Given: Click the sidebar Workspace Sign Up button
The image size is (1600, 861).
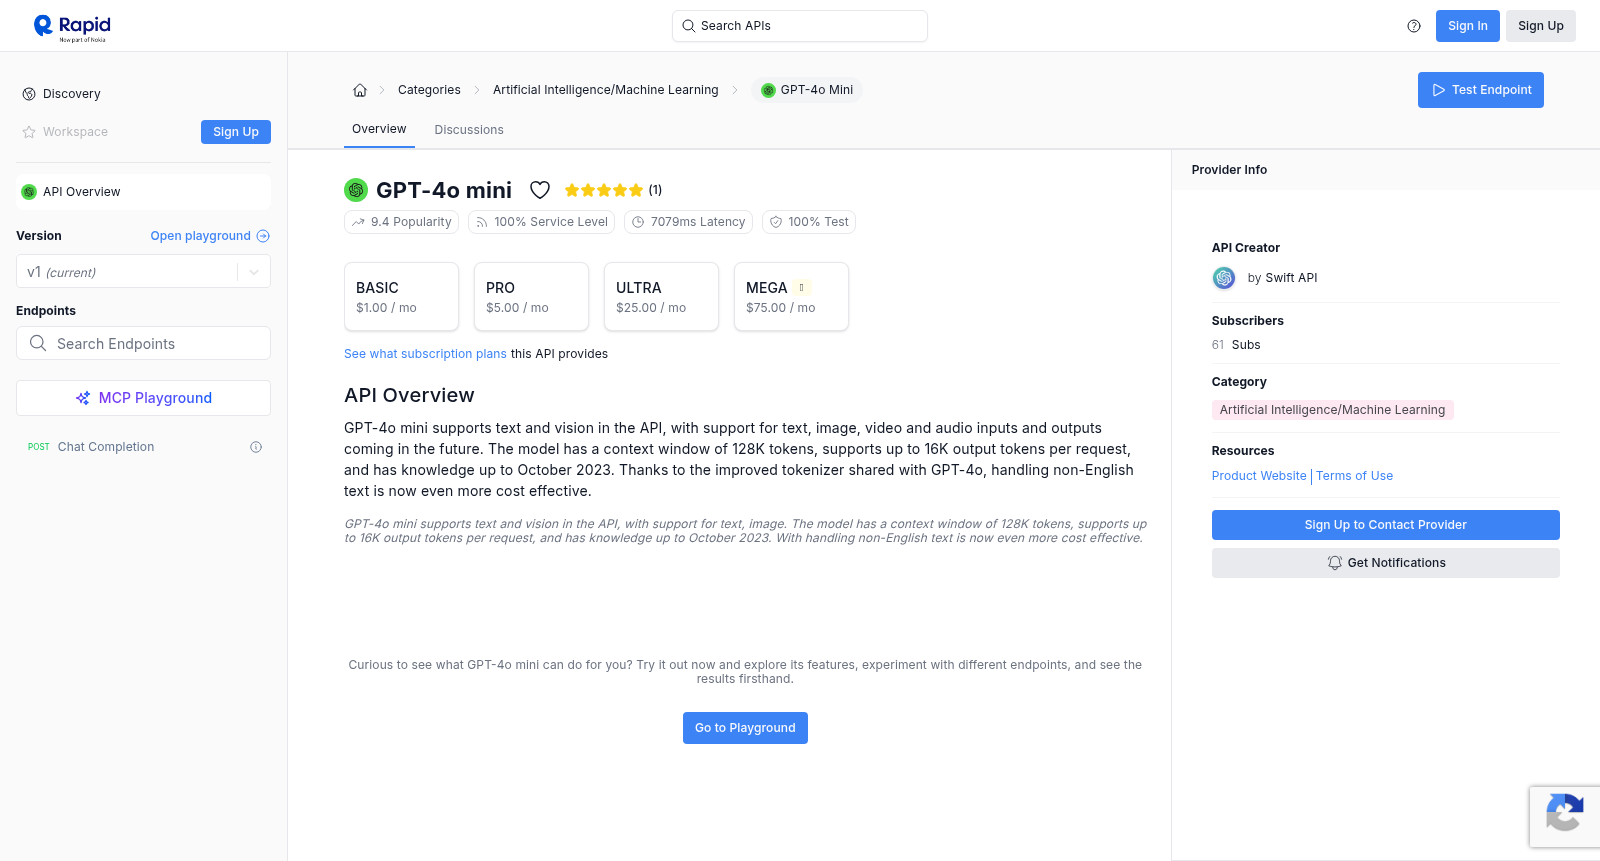Looking at the screenshot, I should (x=236, y=132).
